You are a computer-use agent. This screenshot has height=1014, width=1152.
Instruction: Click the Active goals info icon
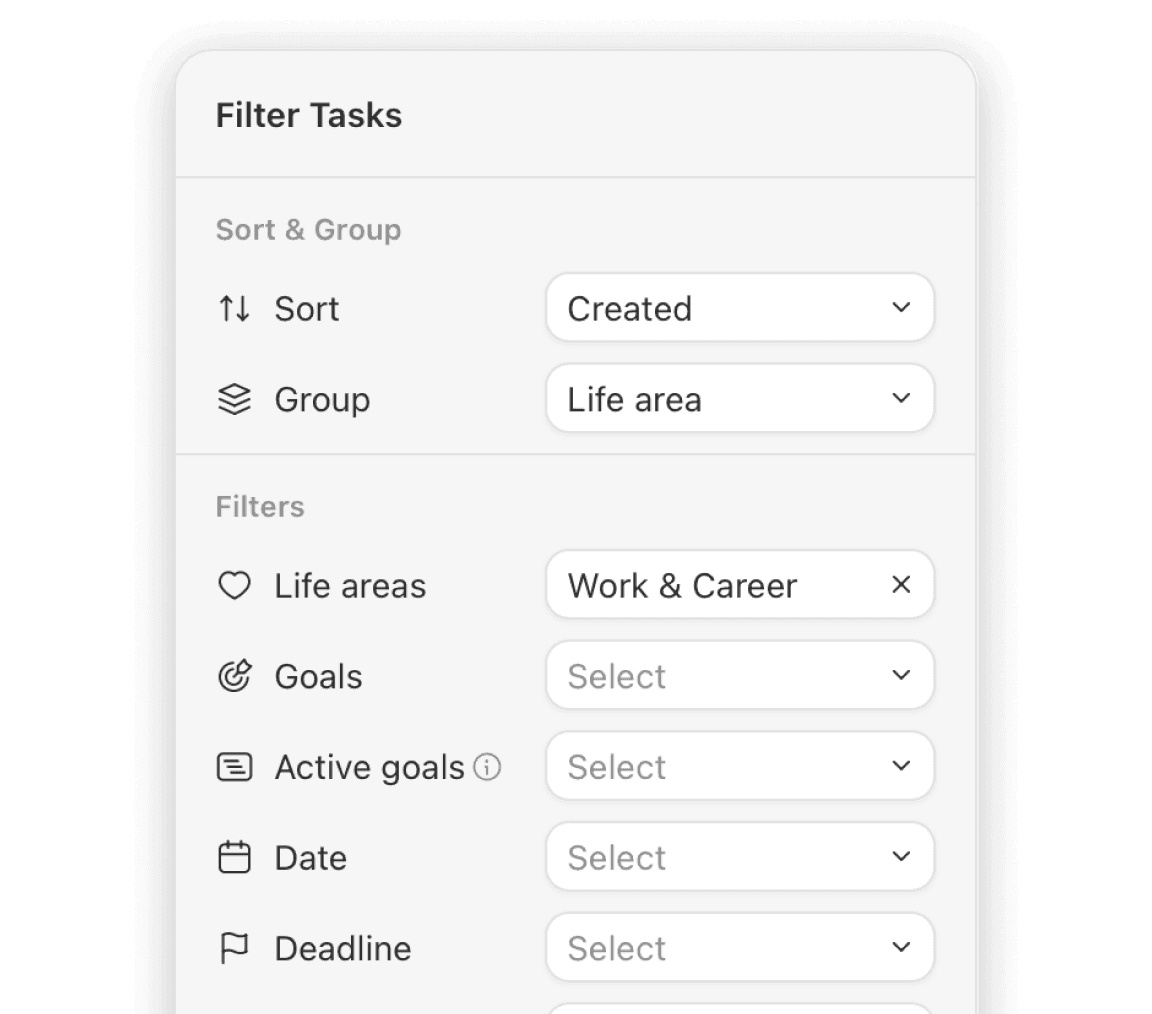tap(487, 768)
